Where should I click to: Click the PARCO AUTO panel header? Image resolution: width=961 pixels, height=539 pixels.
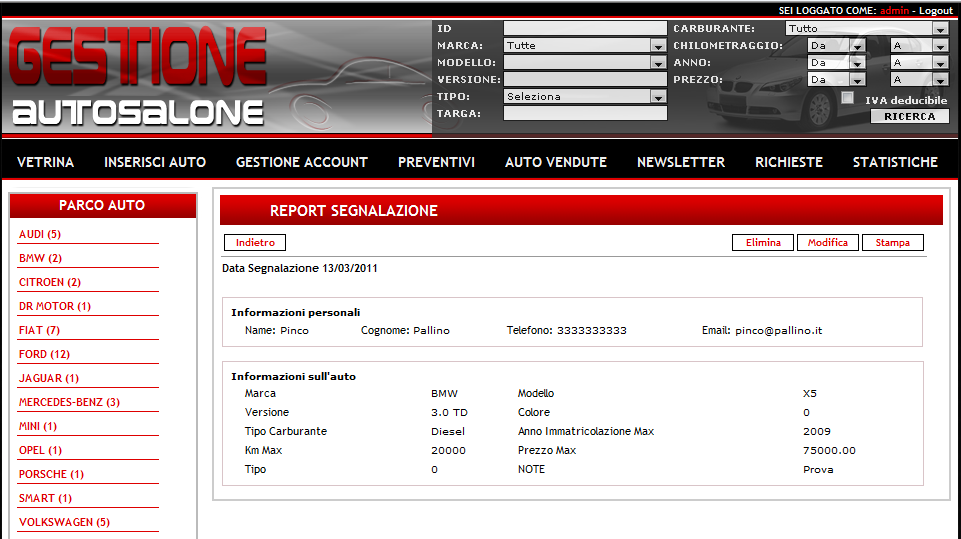(102, 205)
